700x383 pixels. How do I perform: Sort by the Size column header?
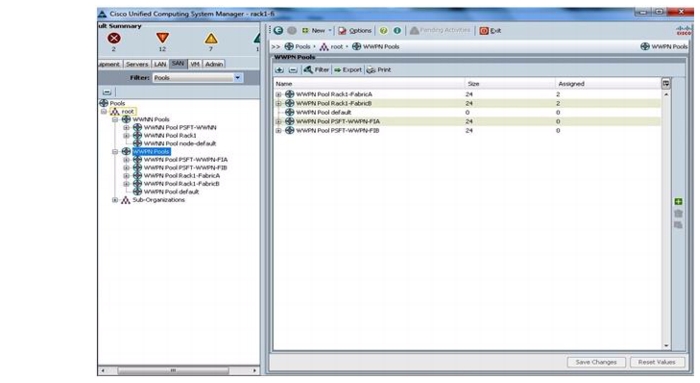509,83
